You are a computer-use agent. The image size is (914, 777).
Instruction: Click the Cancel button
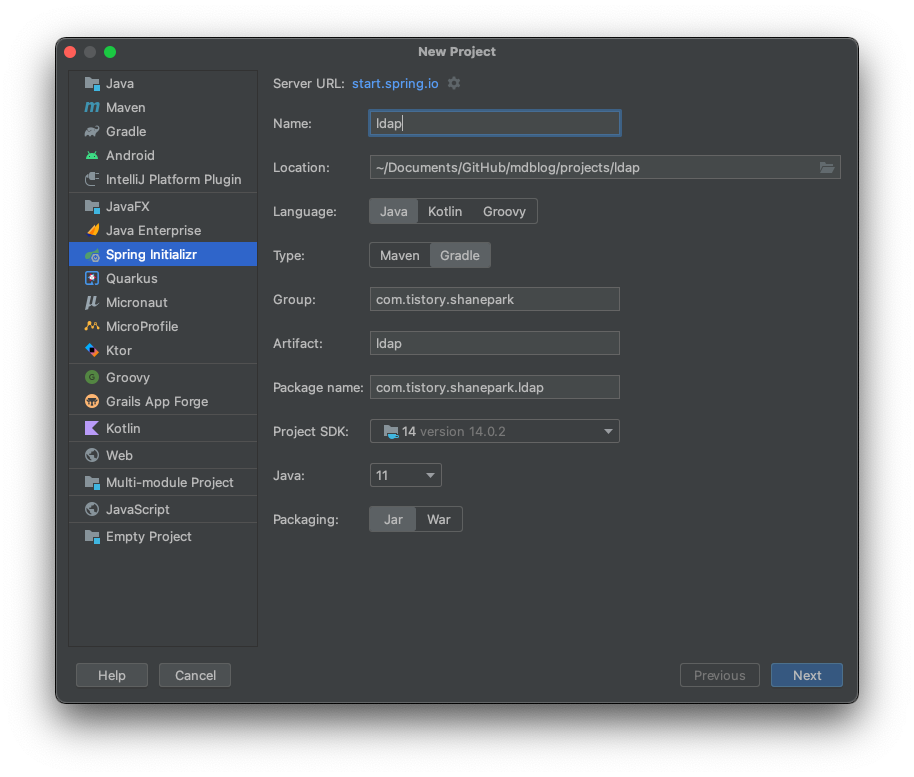point(195,675)
